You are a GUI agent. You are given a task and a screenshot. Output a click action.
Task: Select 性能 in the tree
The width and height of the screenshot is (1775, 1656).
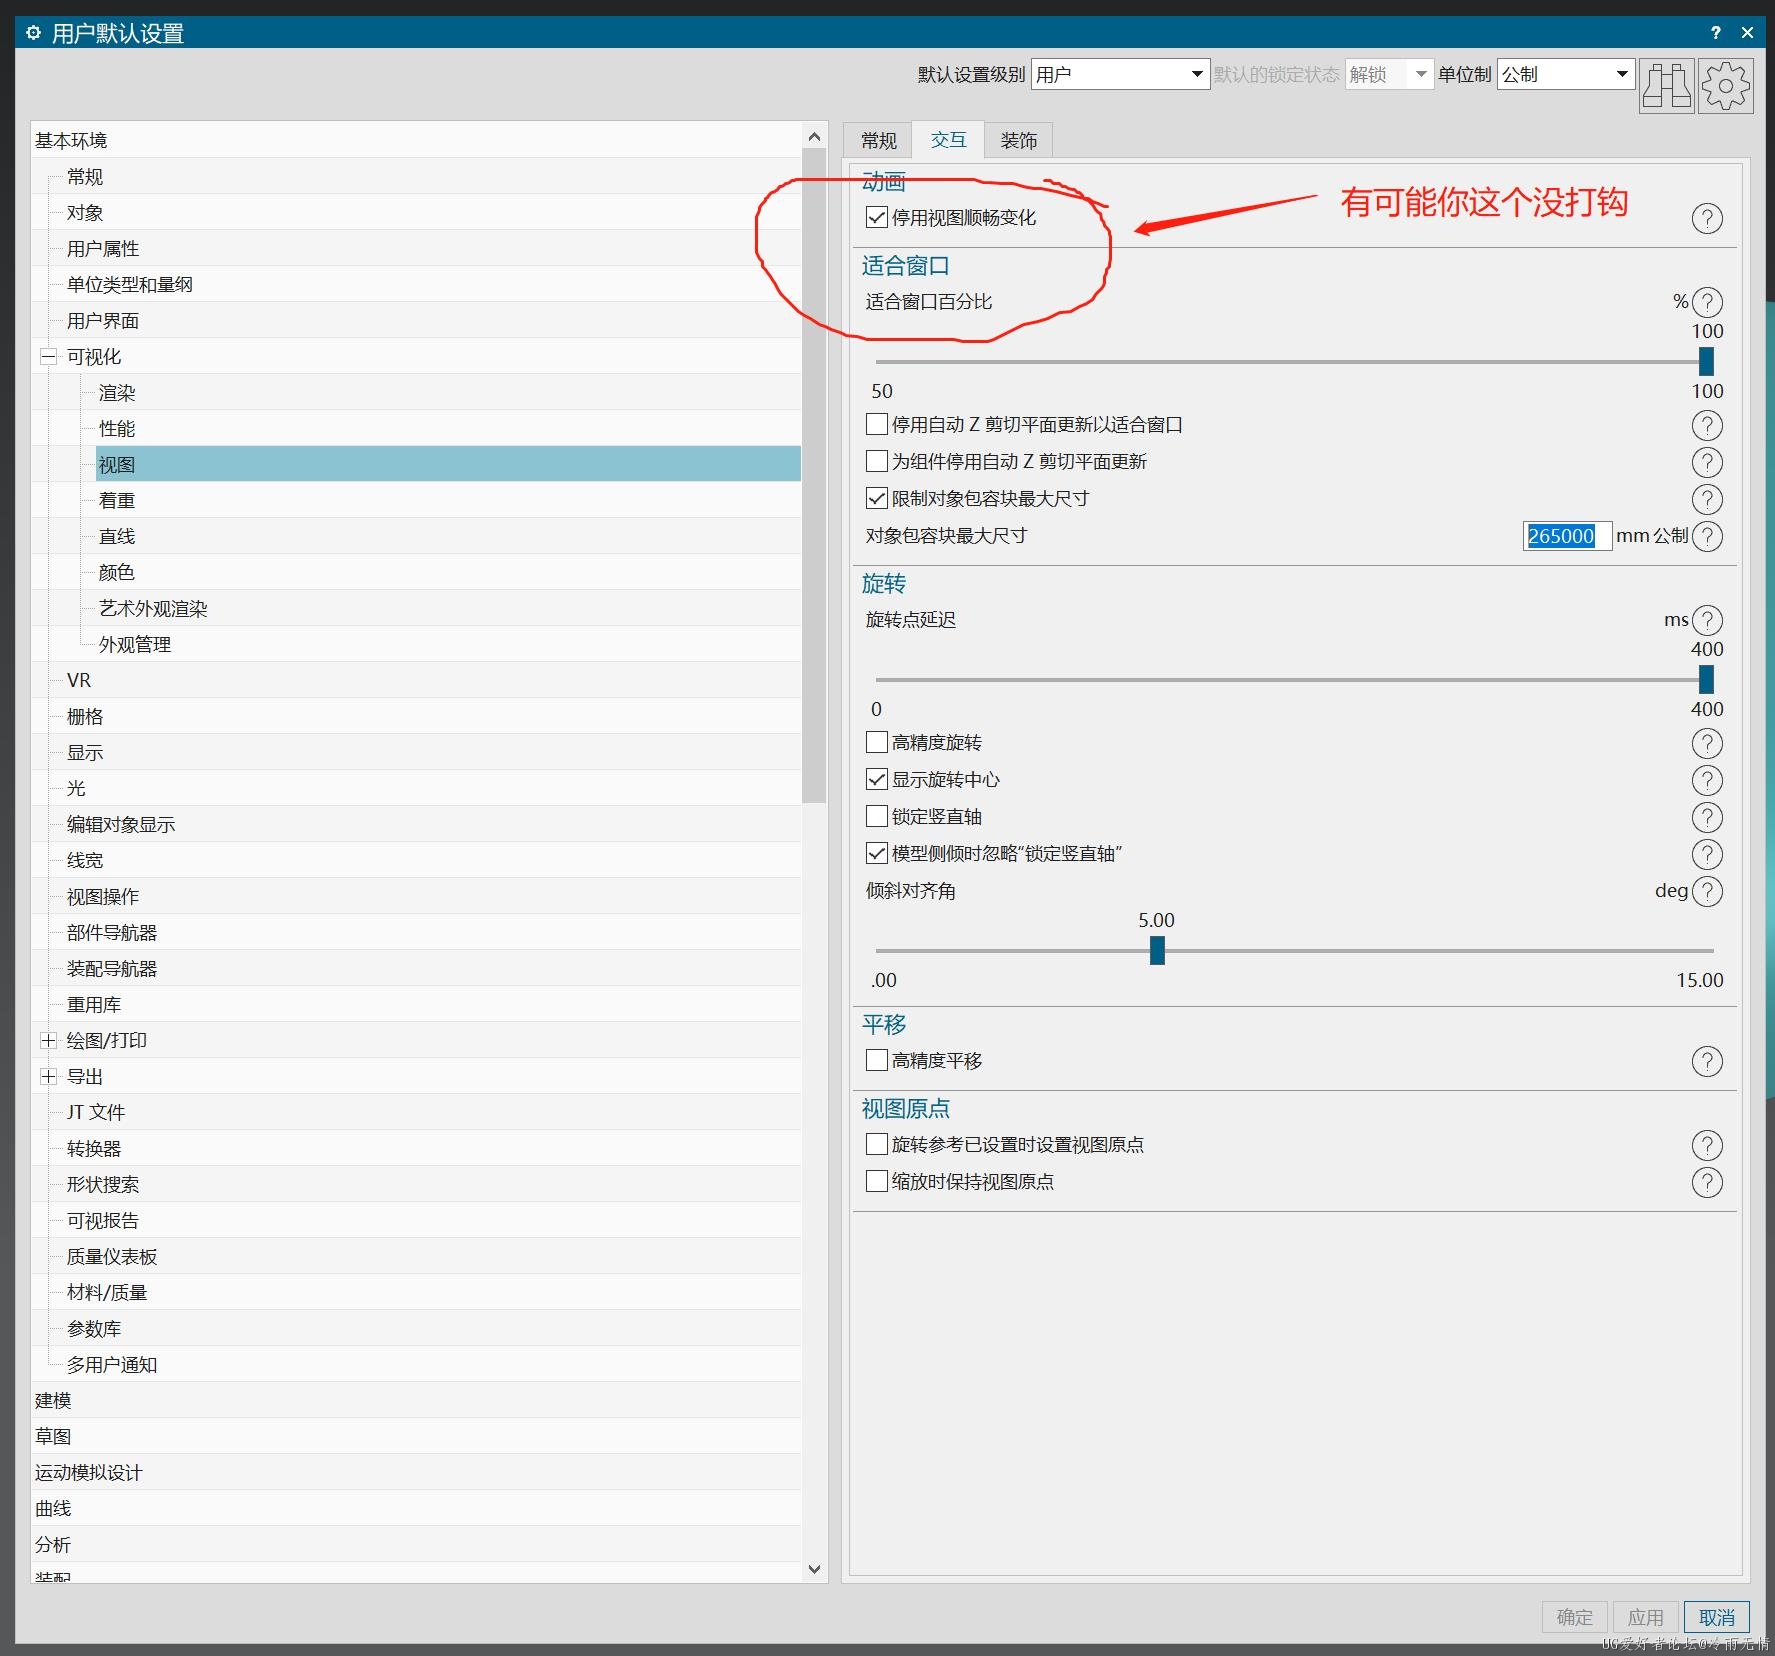[x=117, y=428]
